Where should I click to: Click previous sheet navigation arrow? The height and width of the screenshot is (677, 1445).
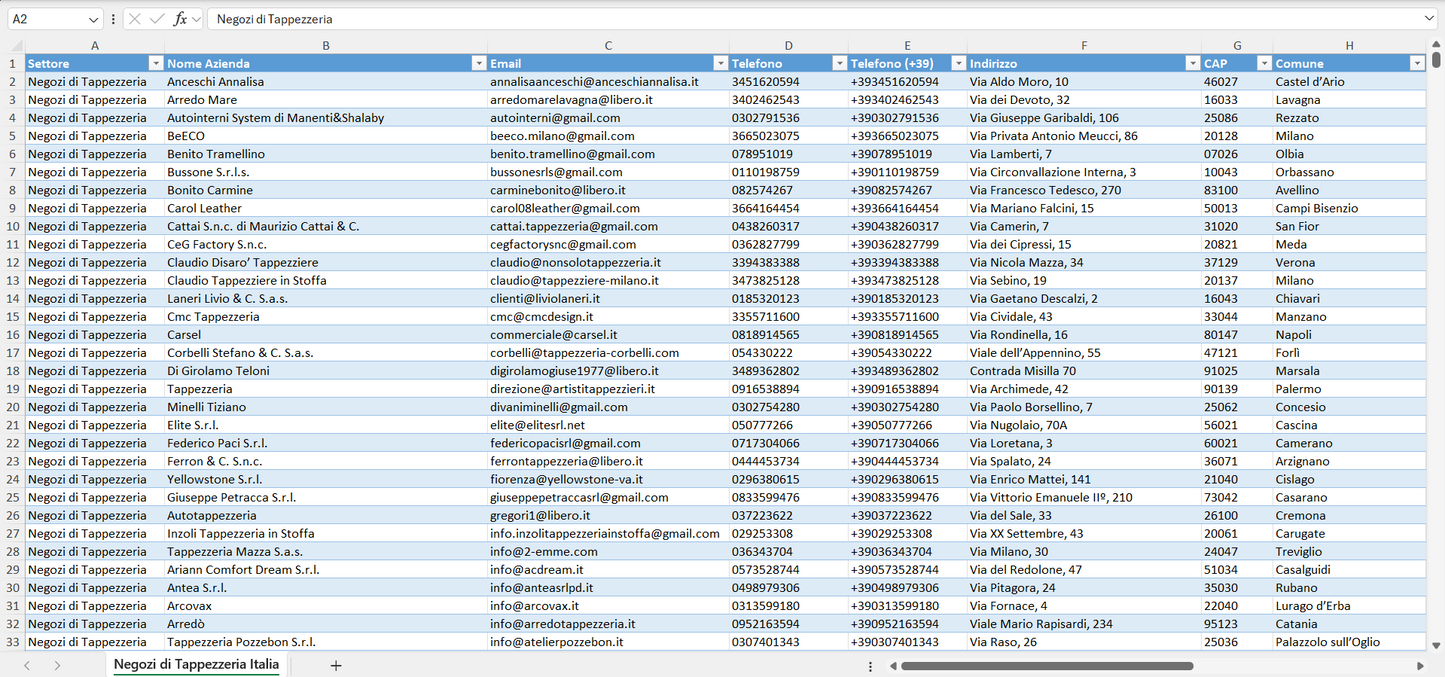27,665
